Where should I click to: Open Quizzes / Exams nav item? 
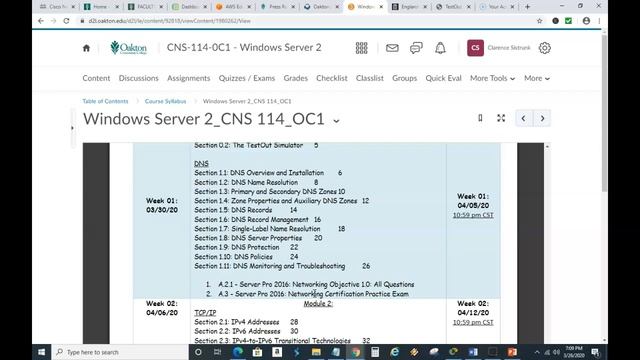click(x=247, y=78)
